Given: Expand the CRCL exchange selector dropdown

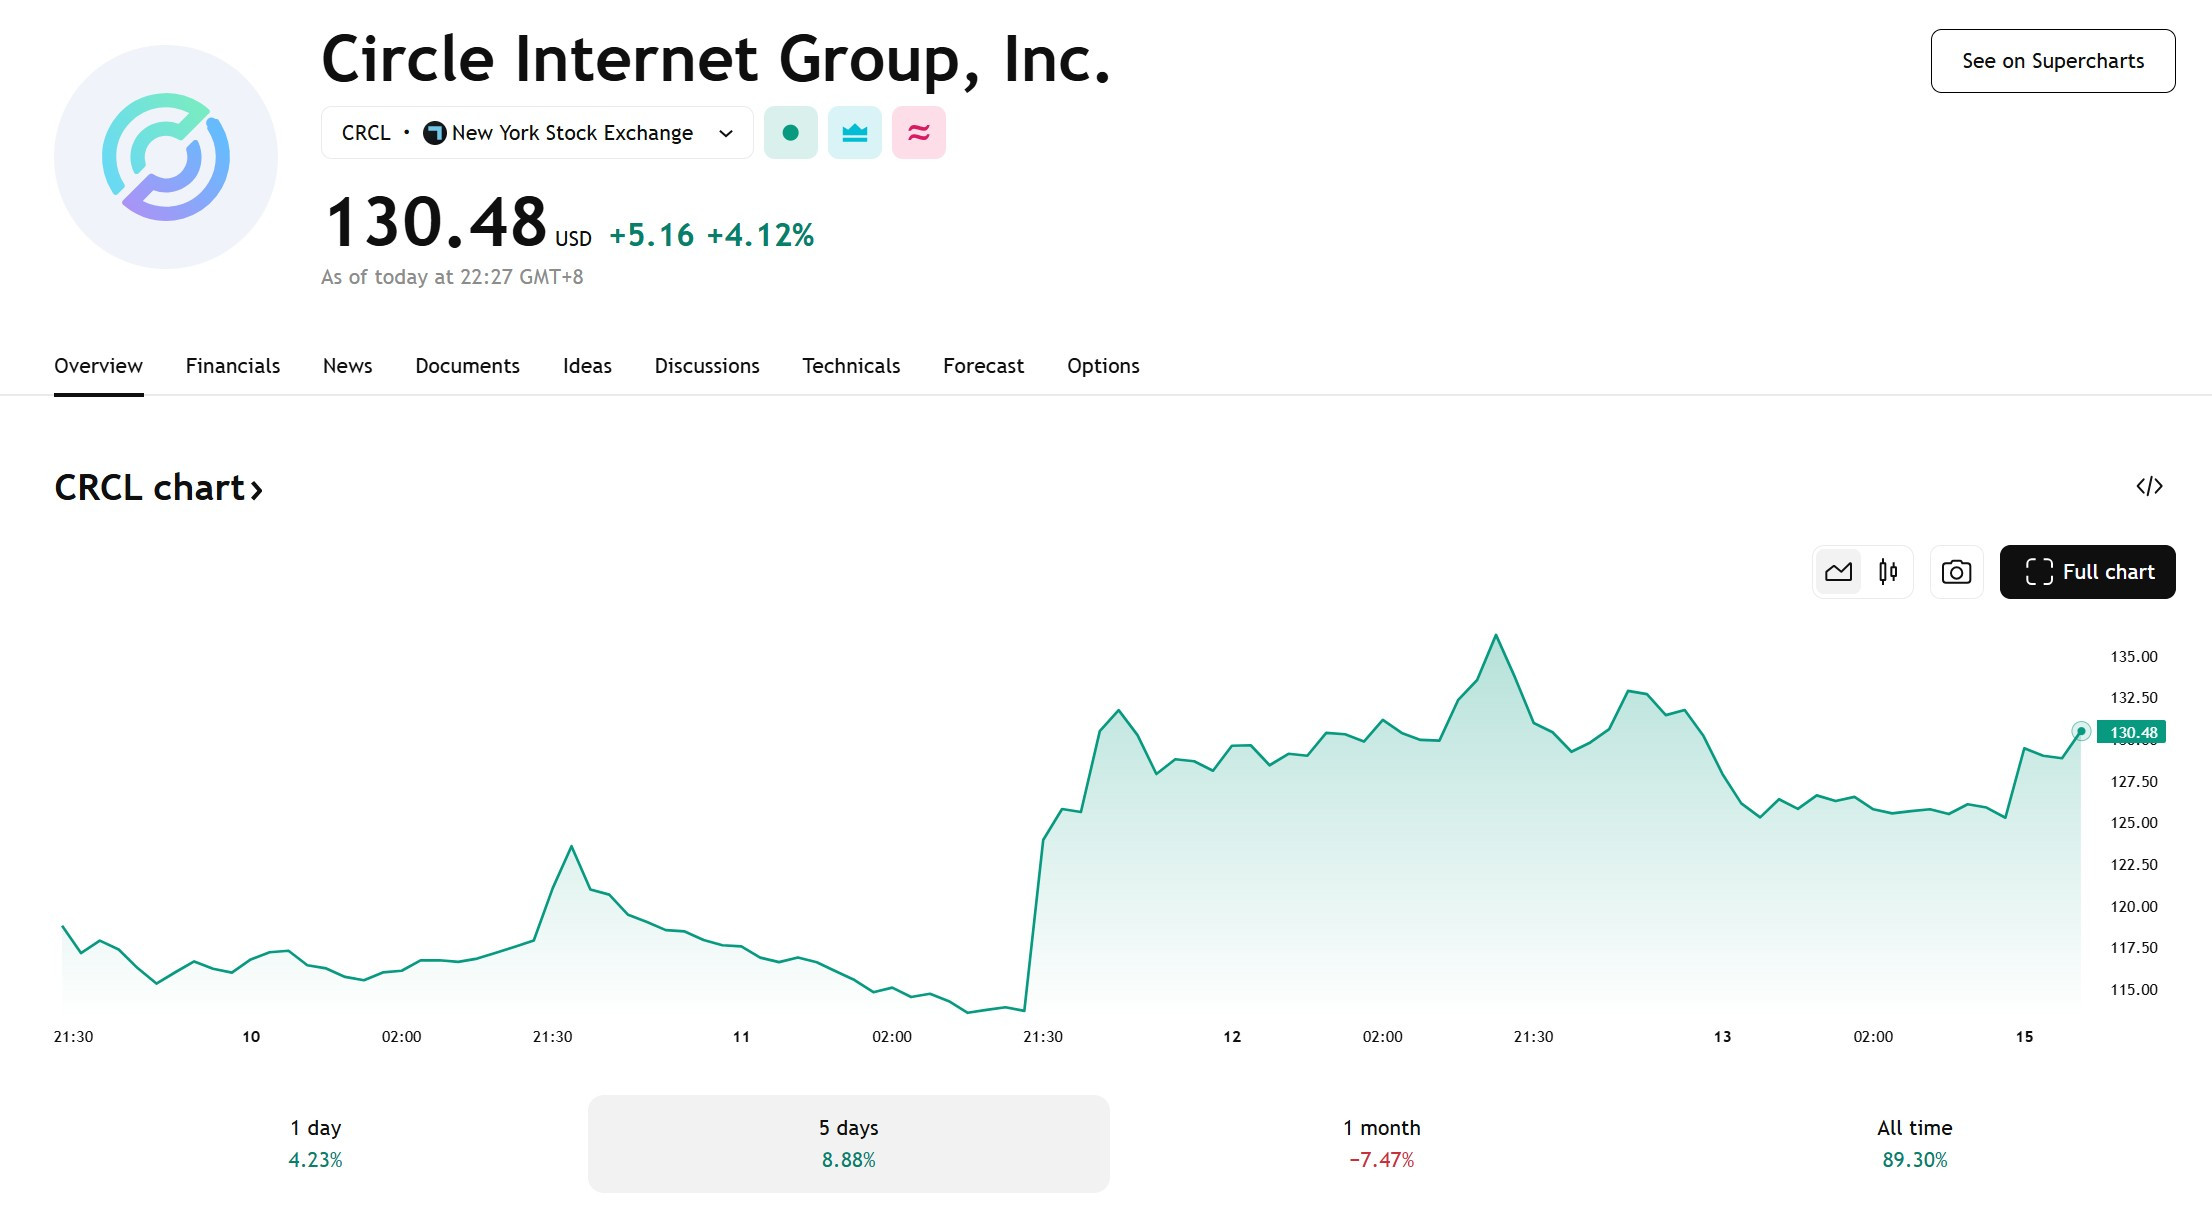Looking at the screenshot, I should (537, 133).
